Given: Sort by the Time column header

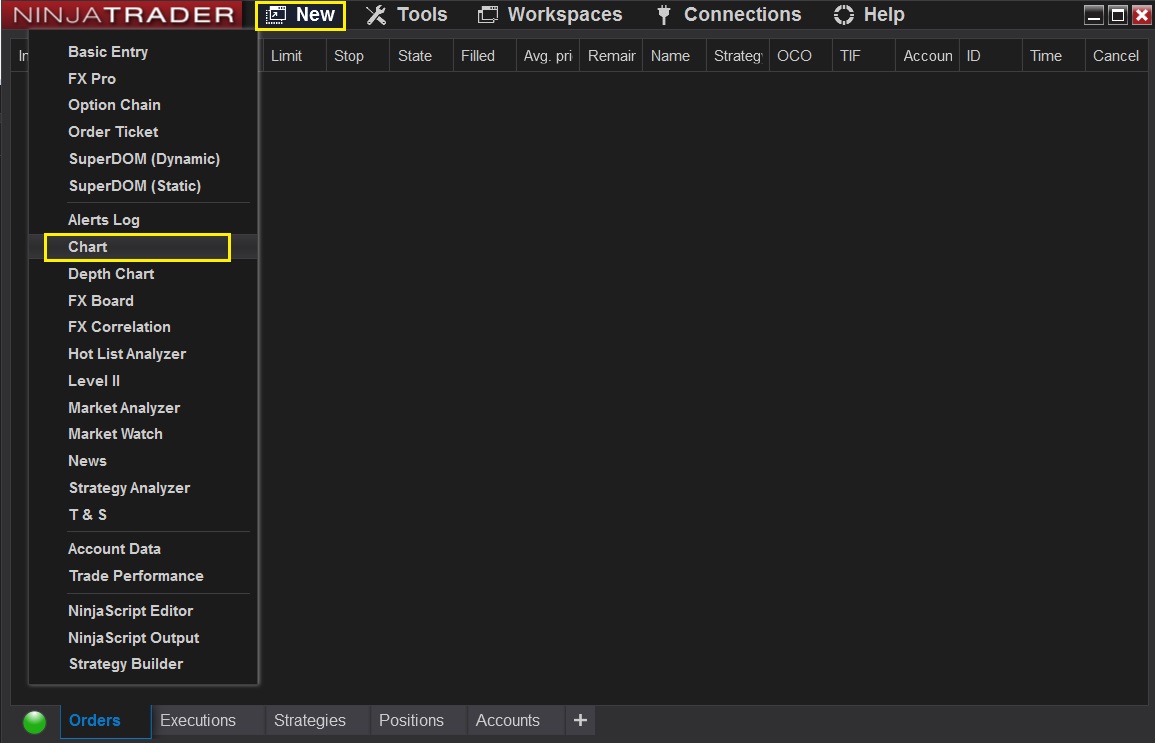Looking at the screenshot, I should [1053, 56].
